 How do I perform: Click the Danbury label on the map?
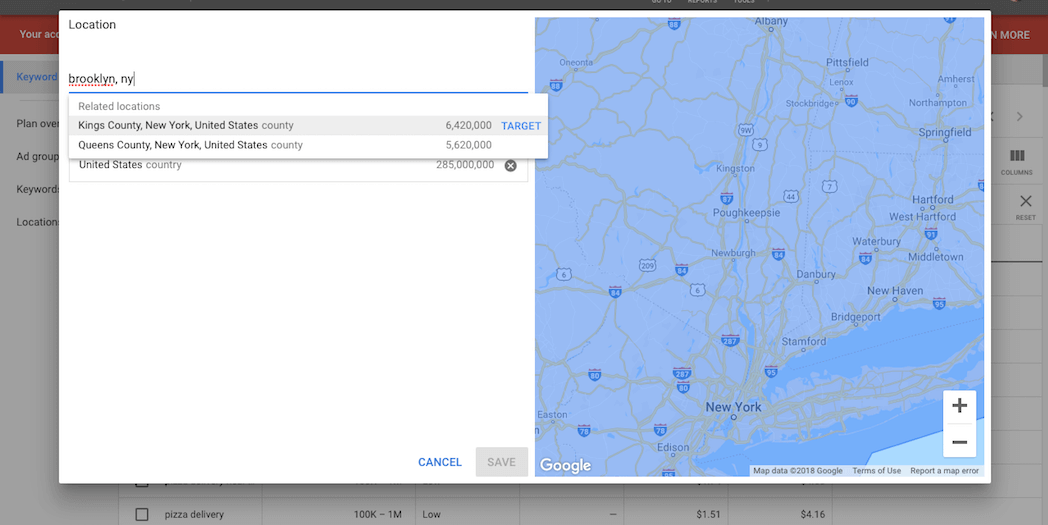(816, 274)
